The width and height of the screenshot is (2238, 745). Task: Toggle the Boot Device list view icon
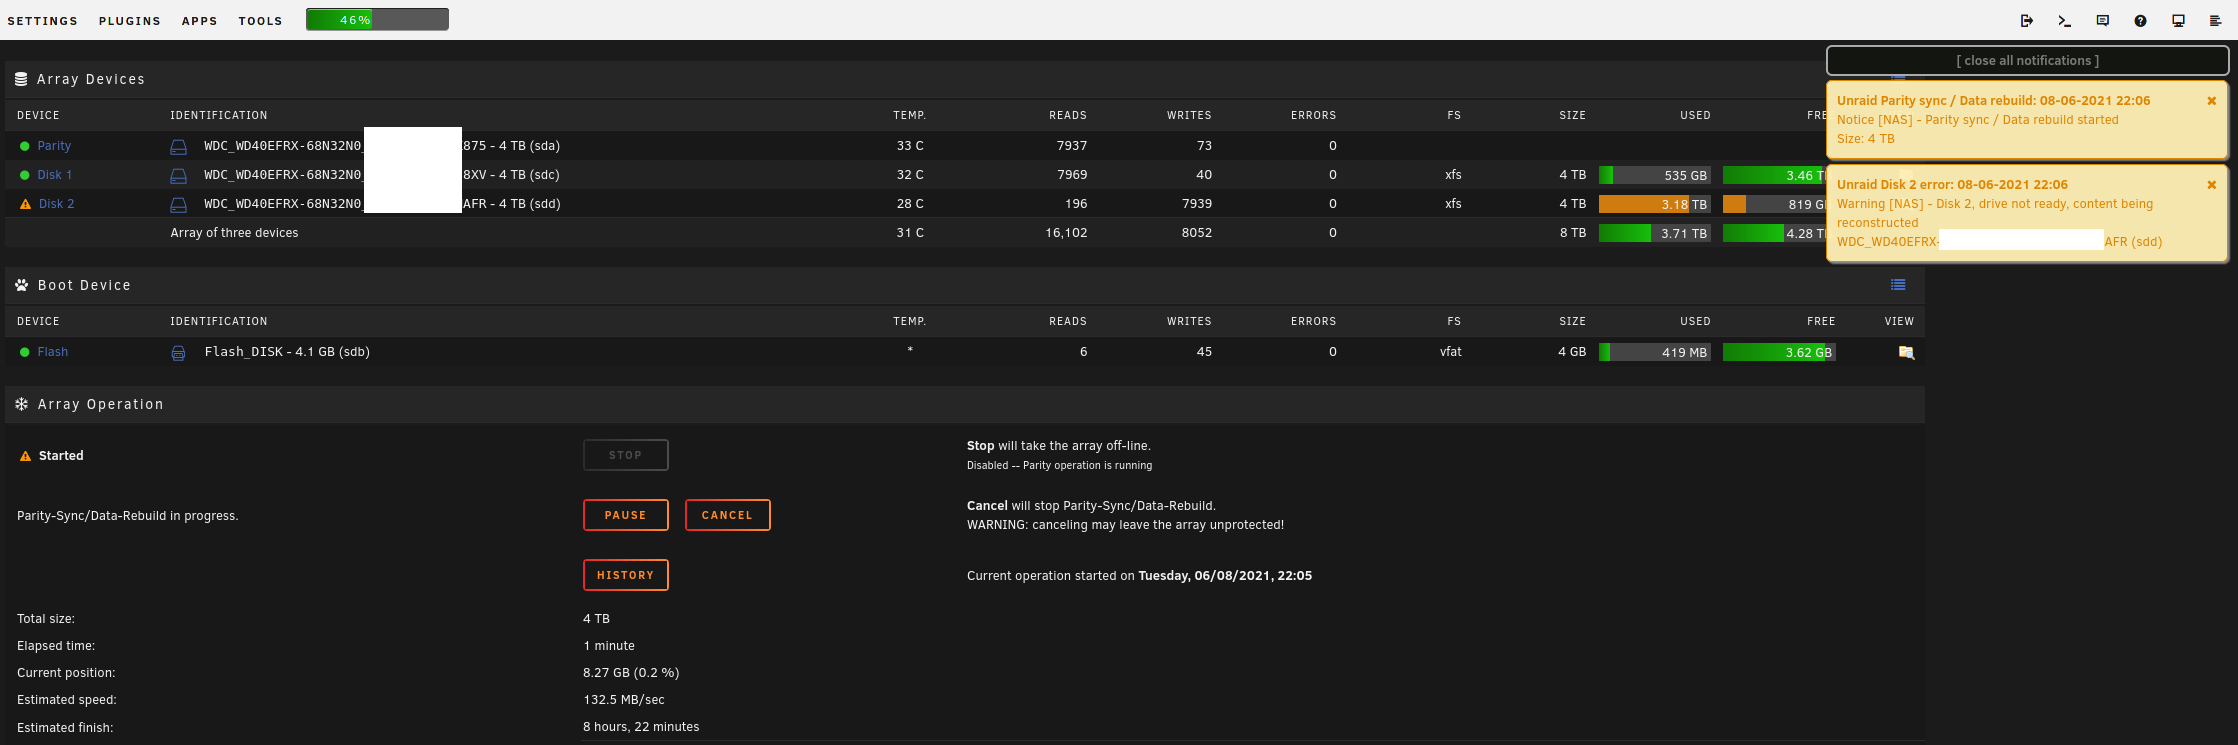[1898, 285]
